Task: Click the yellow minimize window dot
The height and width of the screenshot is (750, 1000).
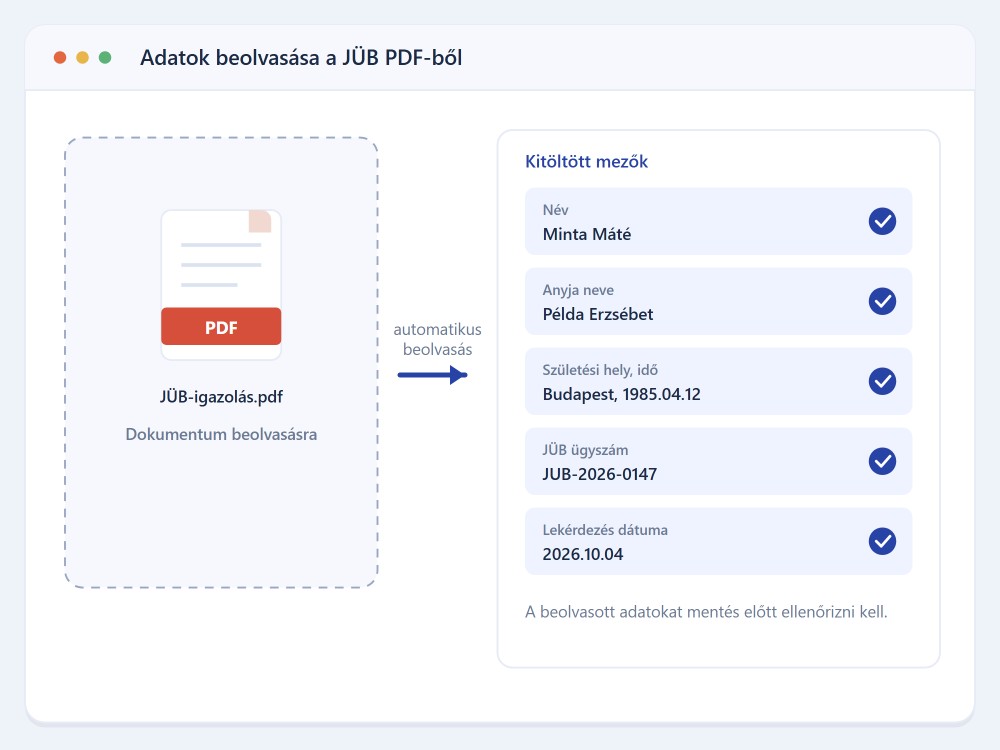Action: [82, 58]
